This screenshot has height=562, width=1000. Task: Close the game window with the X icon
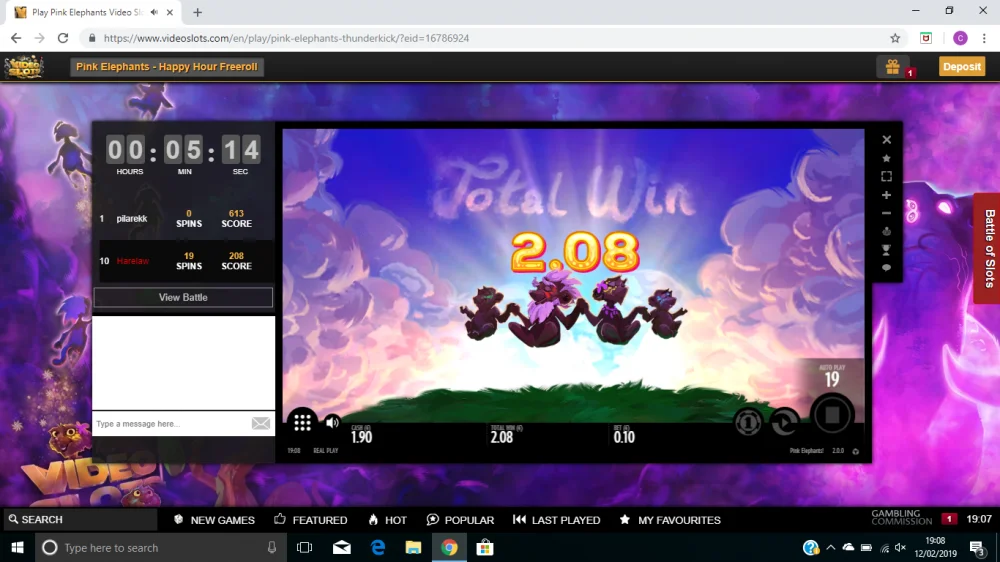point(886,140)
